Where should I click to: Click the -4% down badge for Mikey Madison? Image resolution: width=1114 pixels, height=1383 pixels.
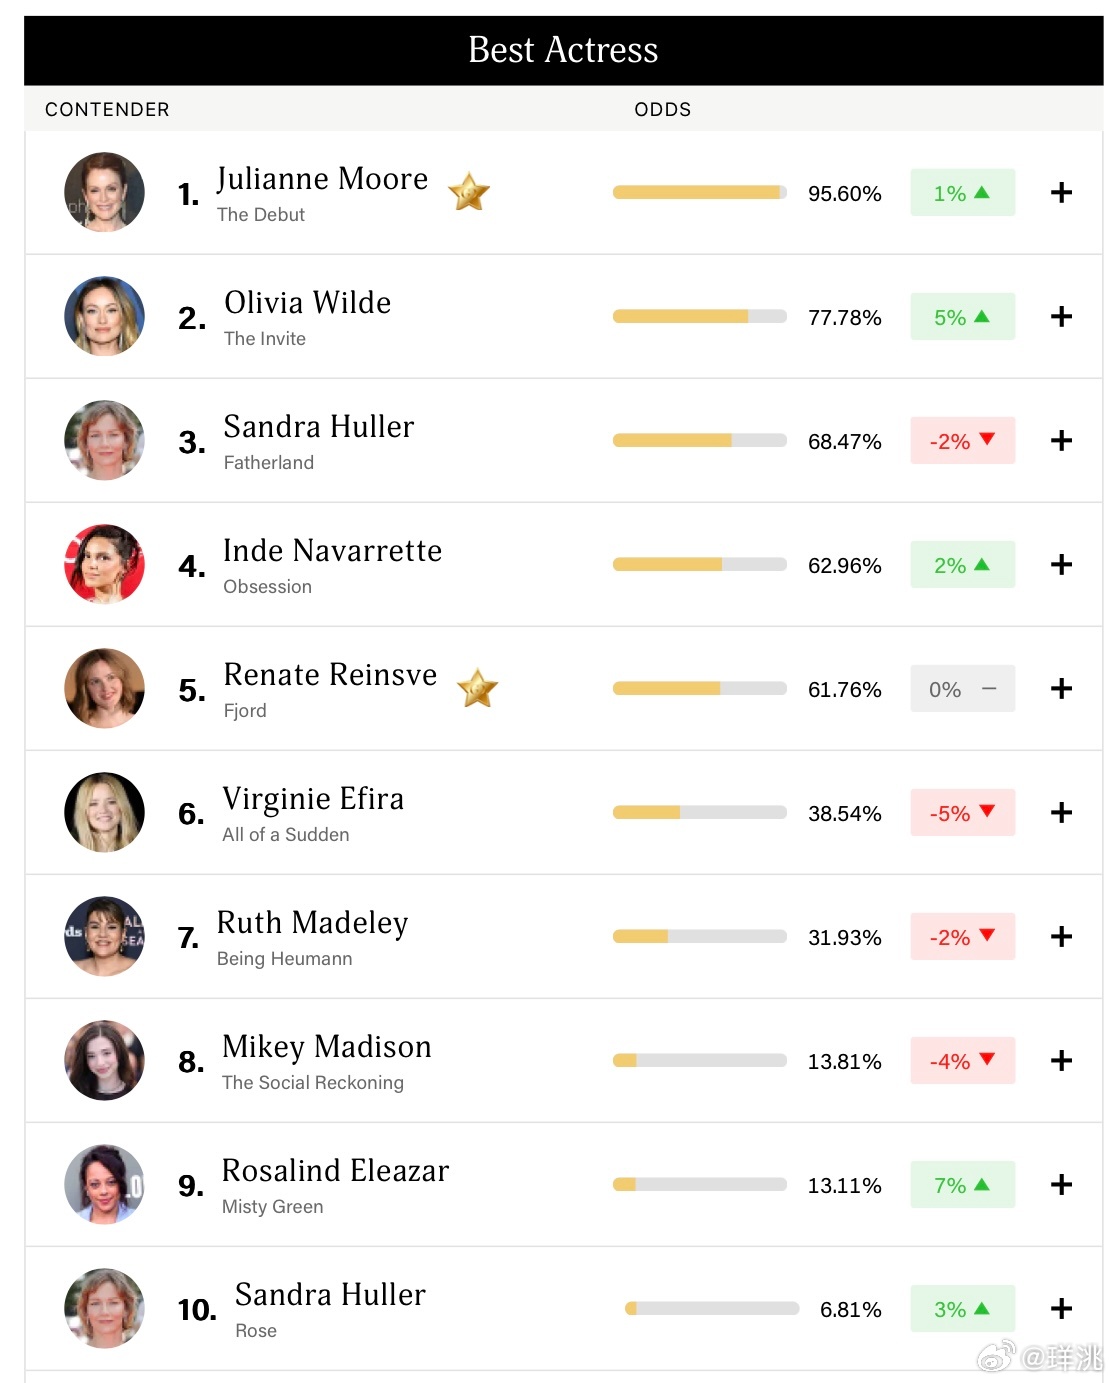(962, 1061)
